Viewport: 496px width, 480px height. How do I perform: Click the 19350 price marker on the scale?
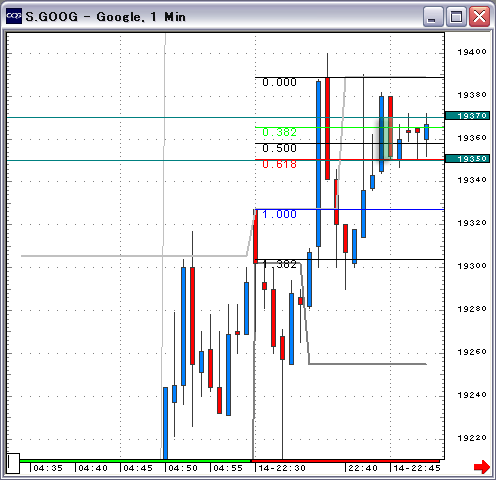coord(467,159)
